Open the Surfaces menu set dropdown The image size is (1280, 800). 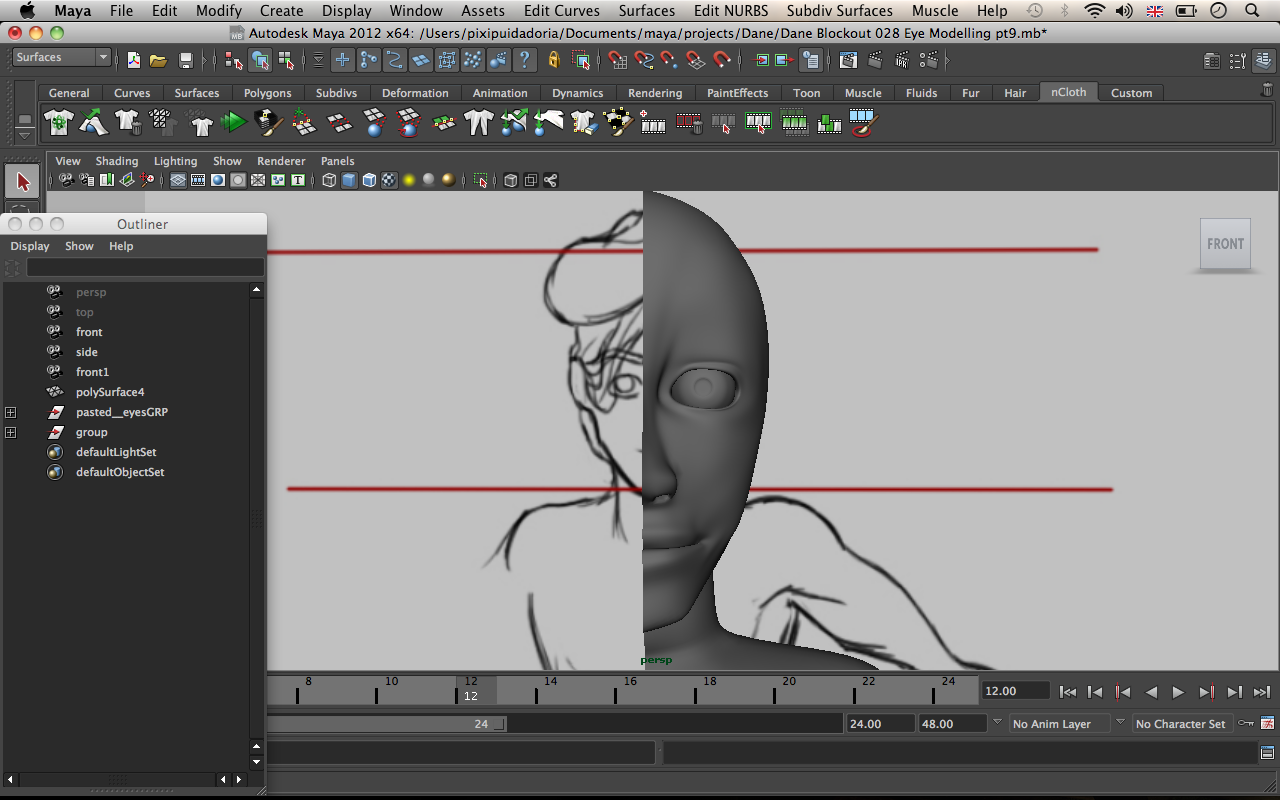(61, 58)
